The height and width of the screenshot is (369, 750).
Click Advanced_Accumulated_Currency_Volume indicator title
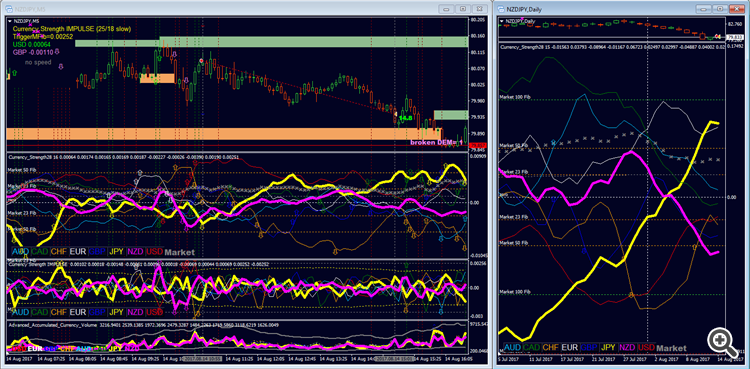52,325
